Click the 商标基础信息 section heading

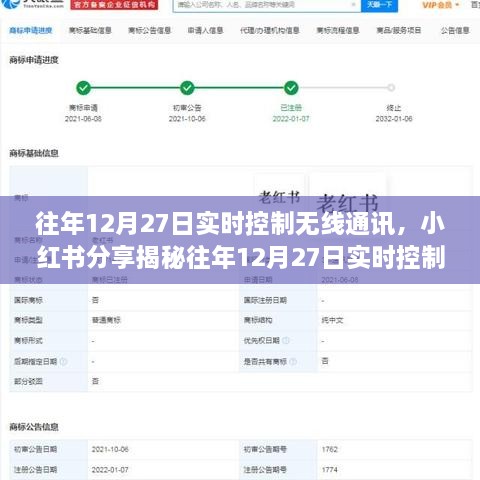(x=34, y=153)
